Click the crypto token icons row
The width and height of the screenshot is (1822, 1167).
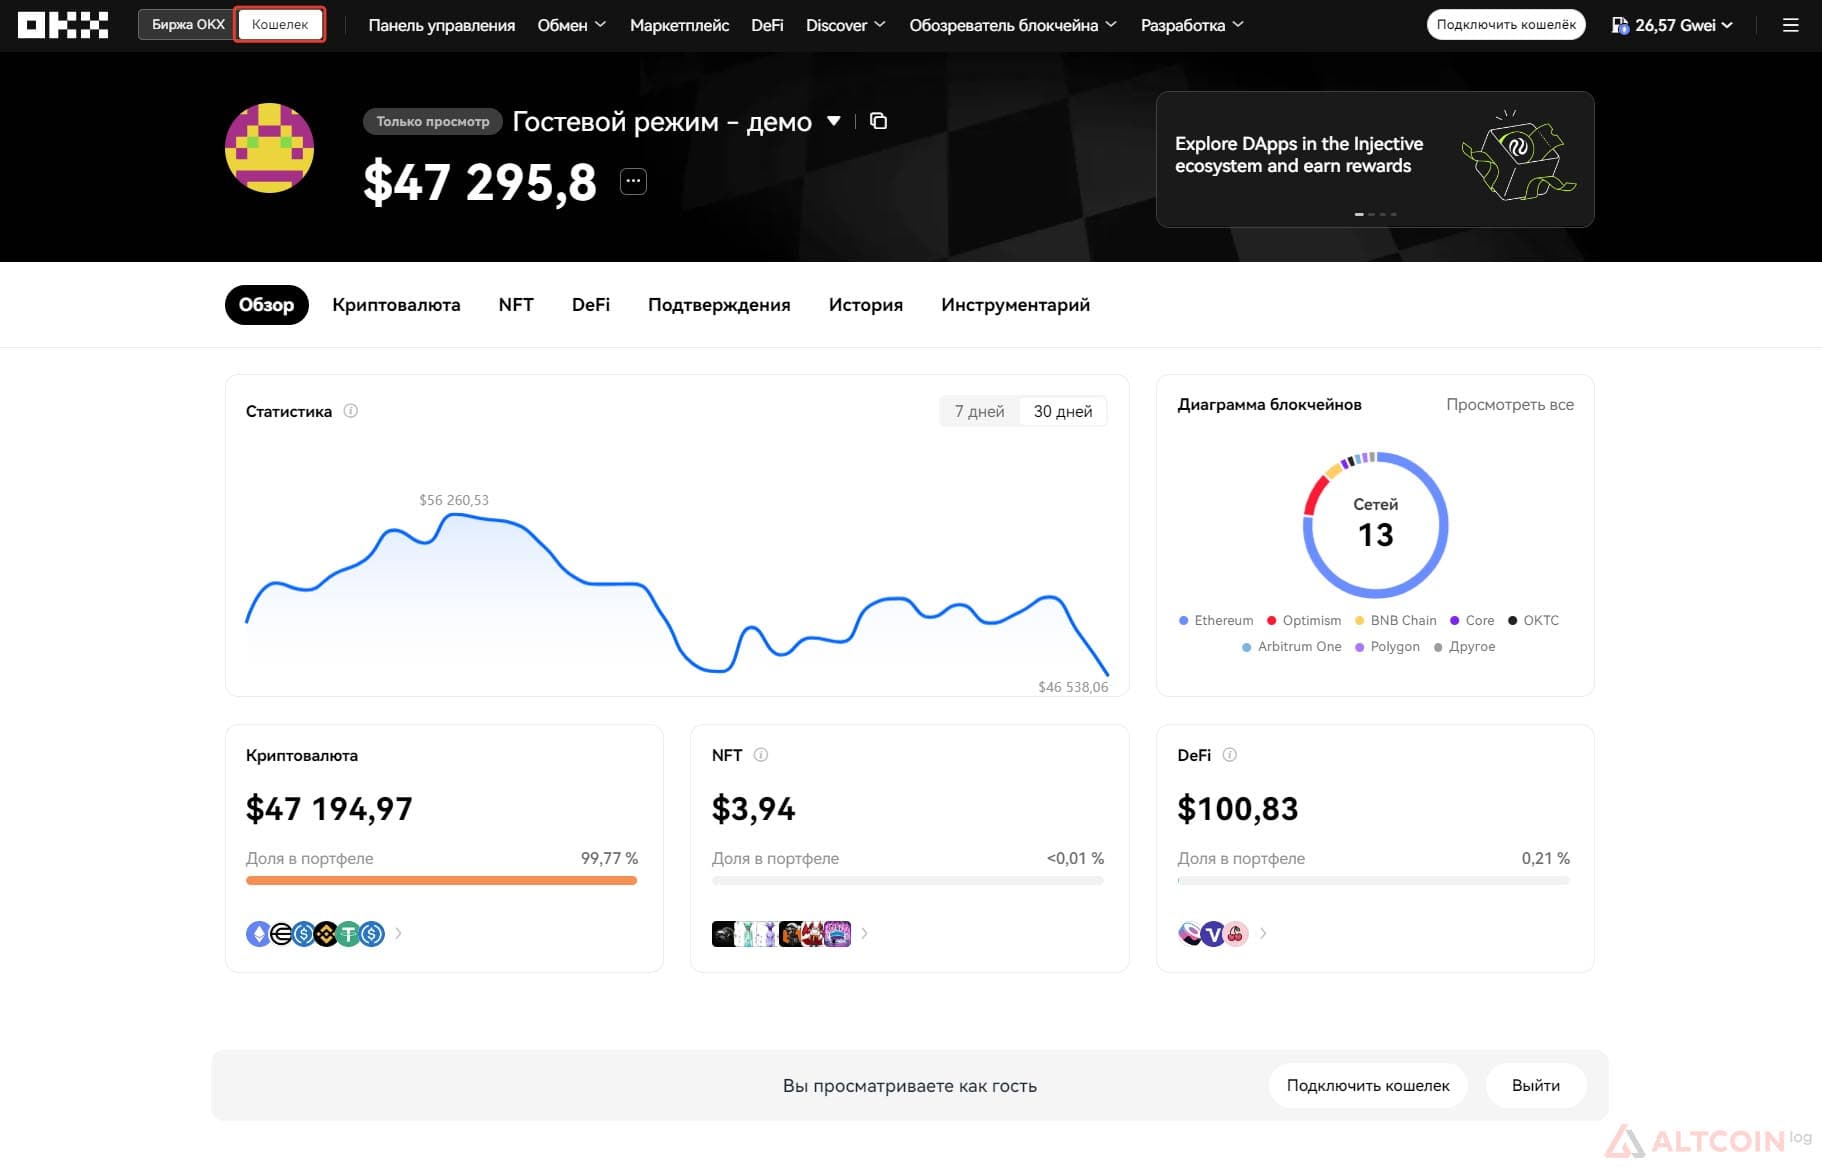coord(315,934)
